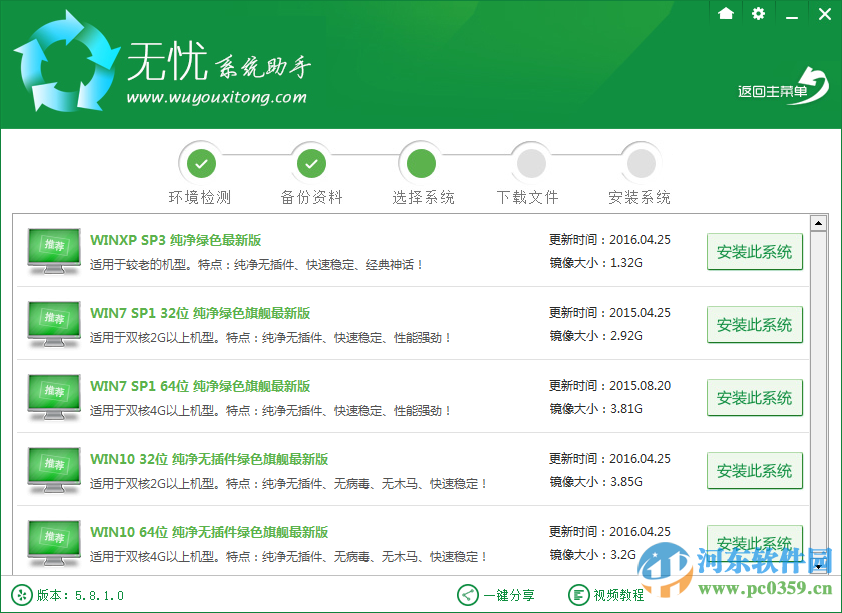Click the home icon in the title bar
842x613 pixels.
coord(725,14)
